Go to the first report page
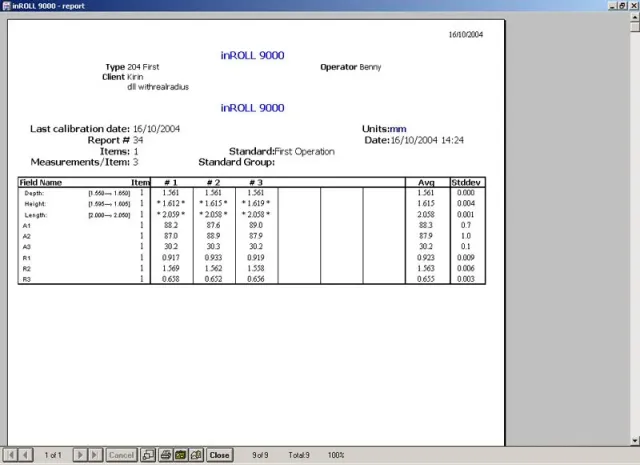 coord(10,455)
